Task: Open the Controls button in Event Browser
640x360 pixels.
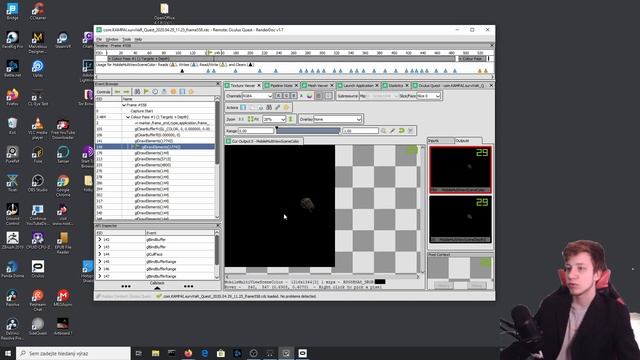Action: [x=103, y=92]
